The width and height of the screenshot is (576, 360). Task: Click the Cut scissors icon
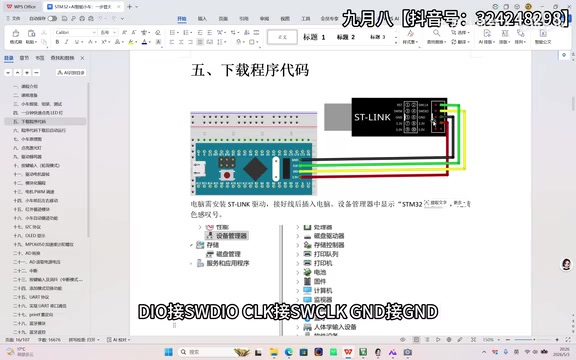(44, 33)
